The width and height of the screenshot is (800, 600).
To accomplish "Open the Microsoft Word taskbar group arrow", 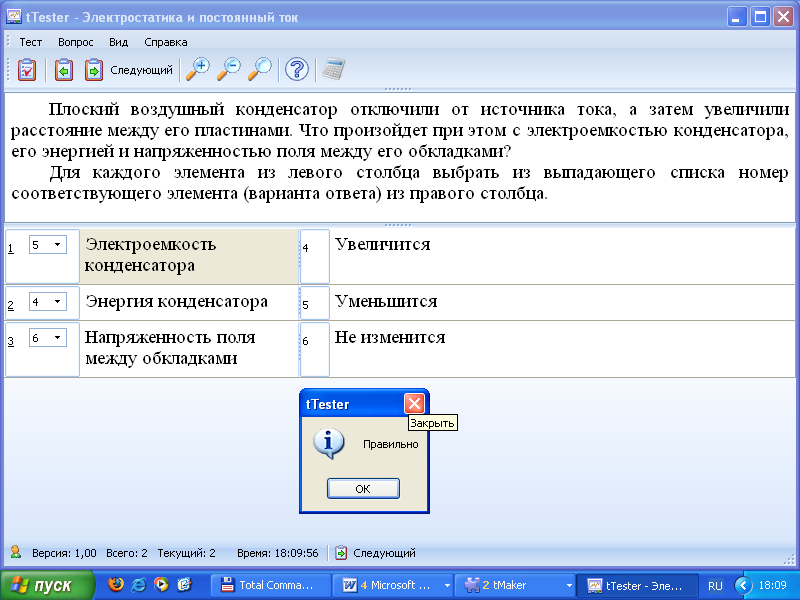I will tap(447, 585).
